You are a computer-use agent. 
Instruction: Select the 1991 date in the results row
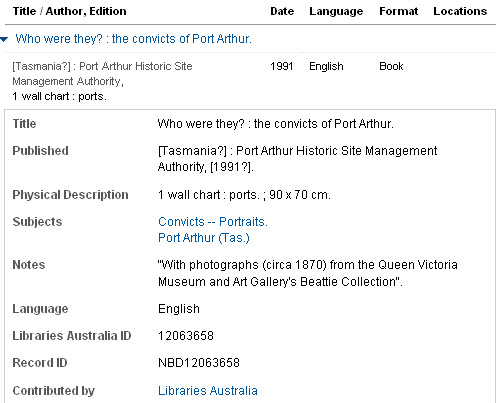coord(282,66)
